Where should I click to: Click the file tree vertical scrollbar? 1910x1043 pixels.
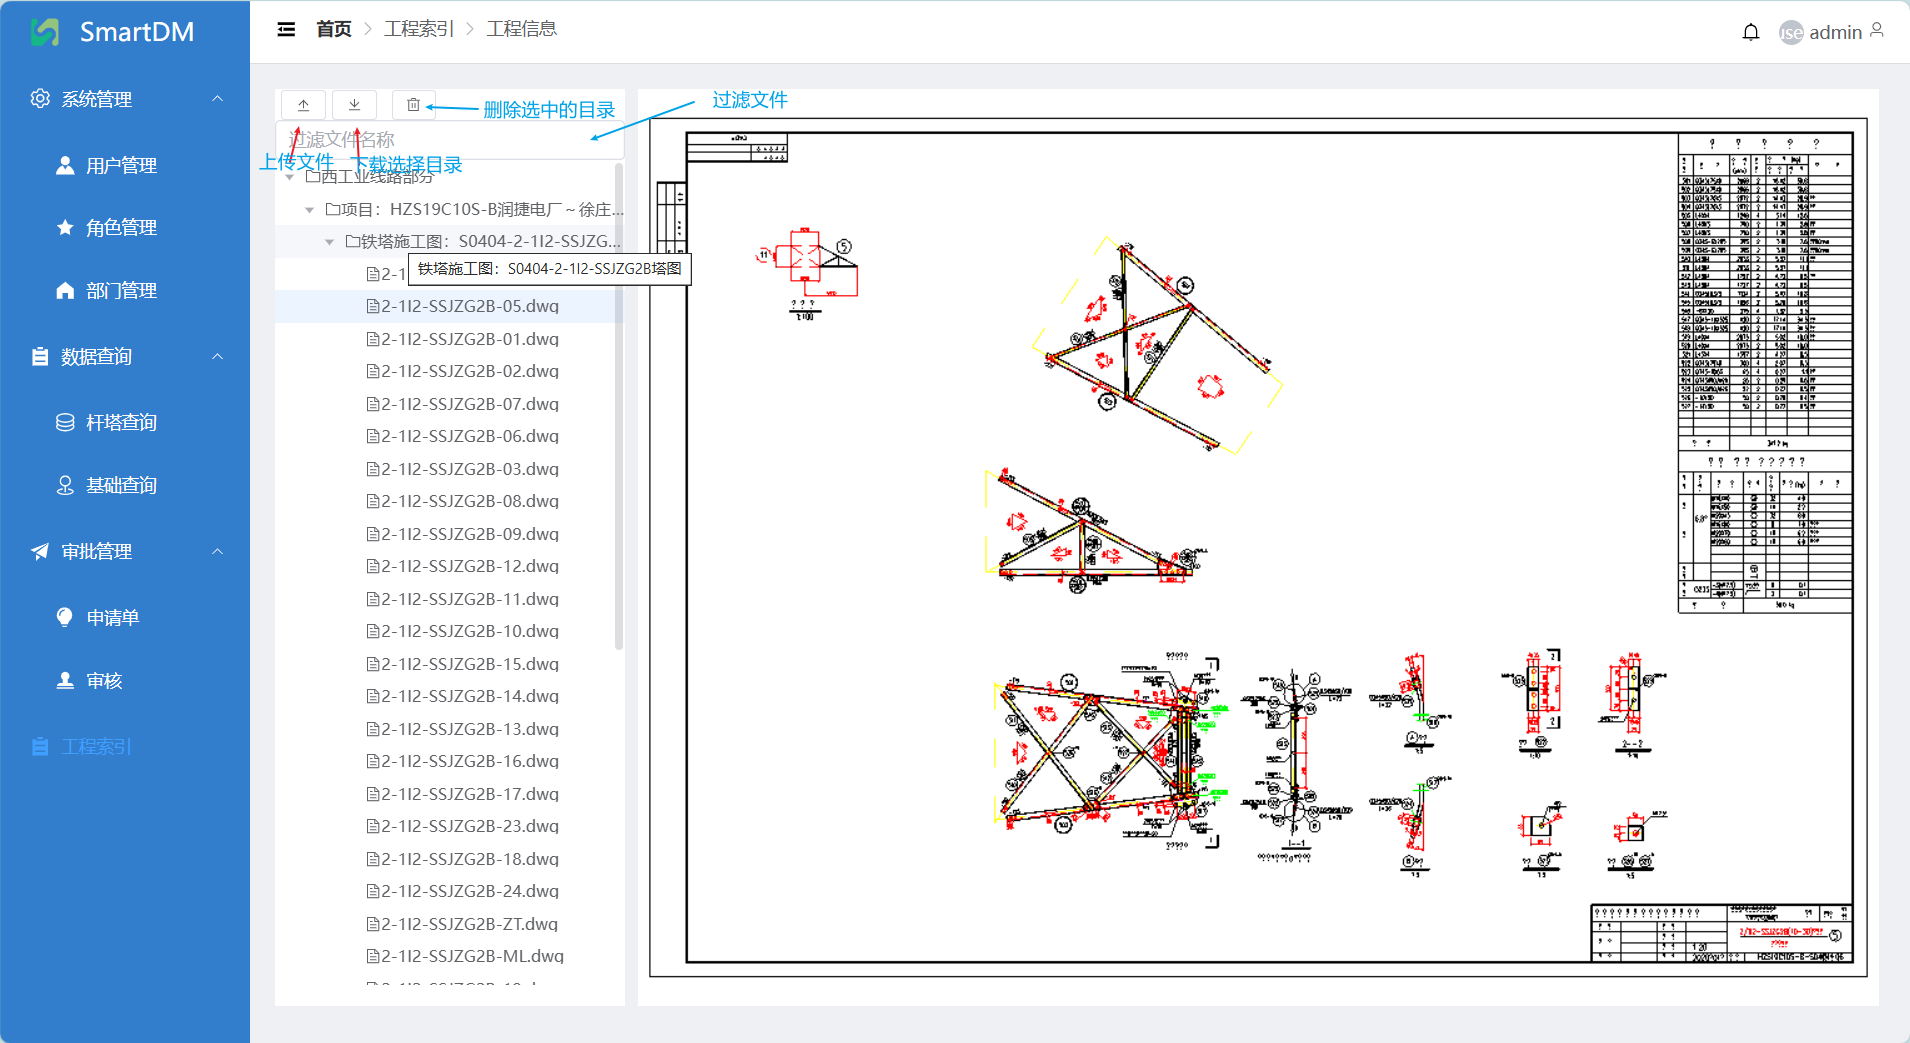(619, 405)
